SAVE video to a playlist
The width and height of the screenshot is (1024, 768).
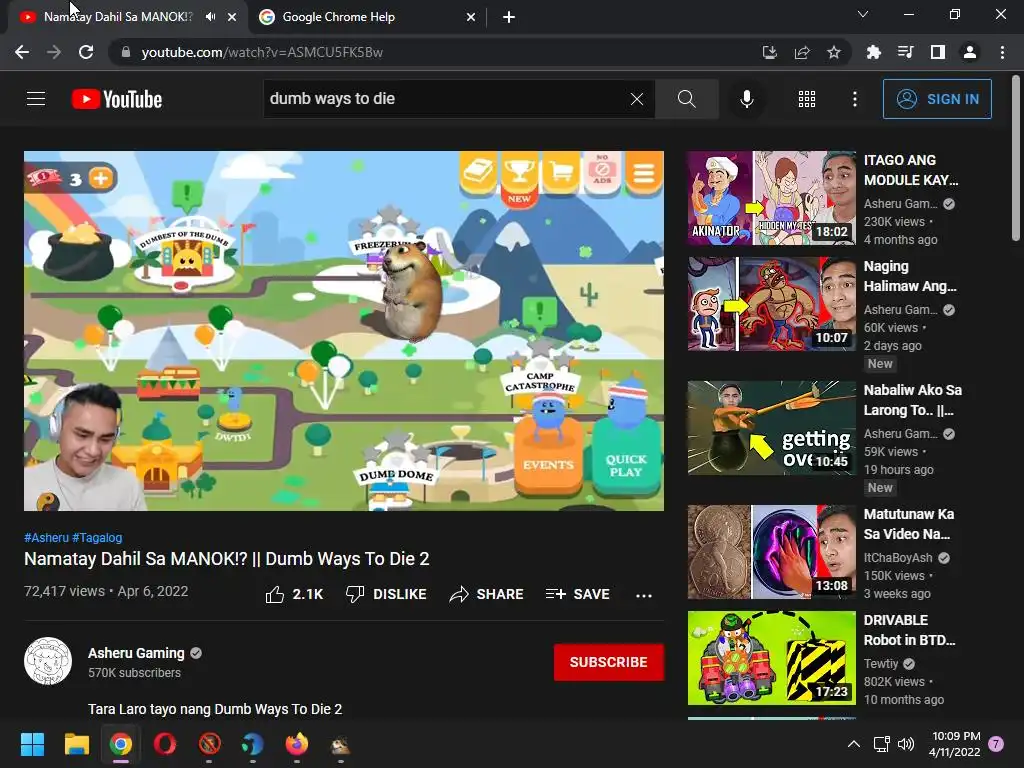click(577, 594)
